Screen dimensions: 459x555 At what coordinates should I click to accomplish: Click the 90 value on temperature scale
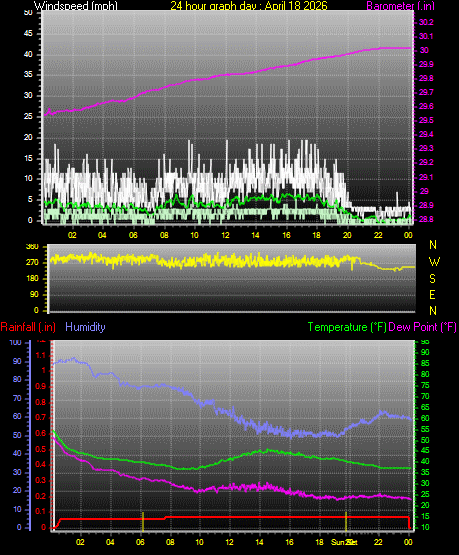(425, 352)
